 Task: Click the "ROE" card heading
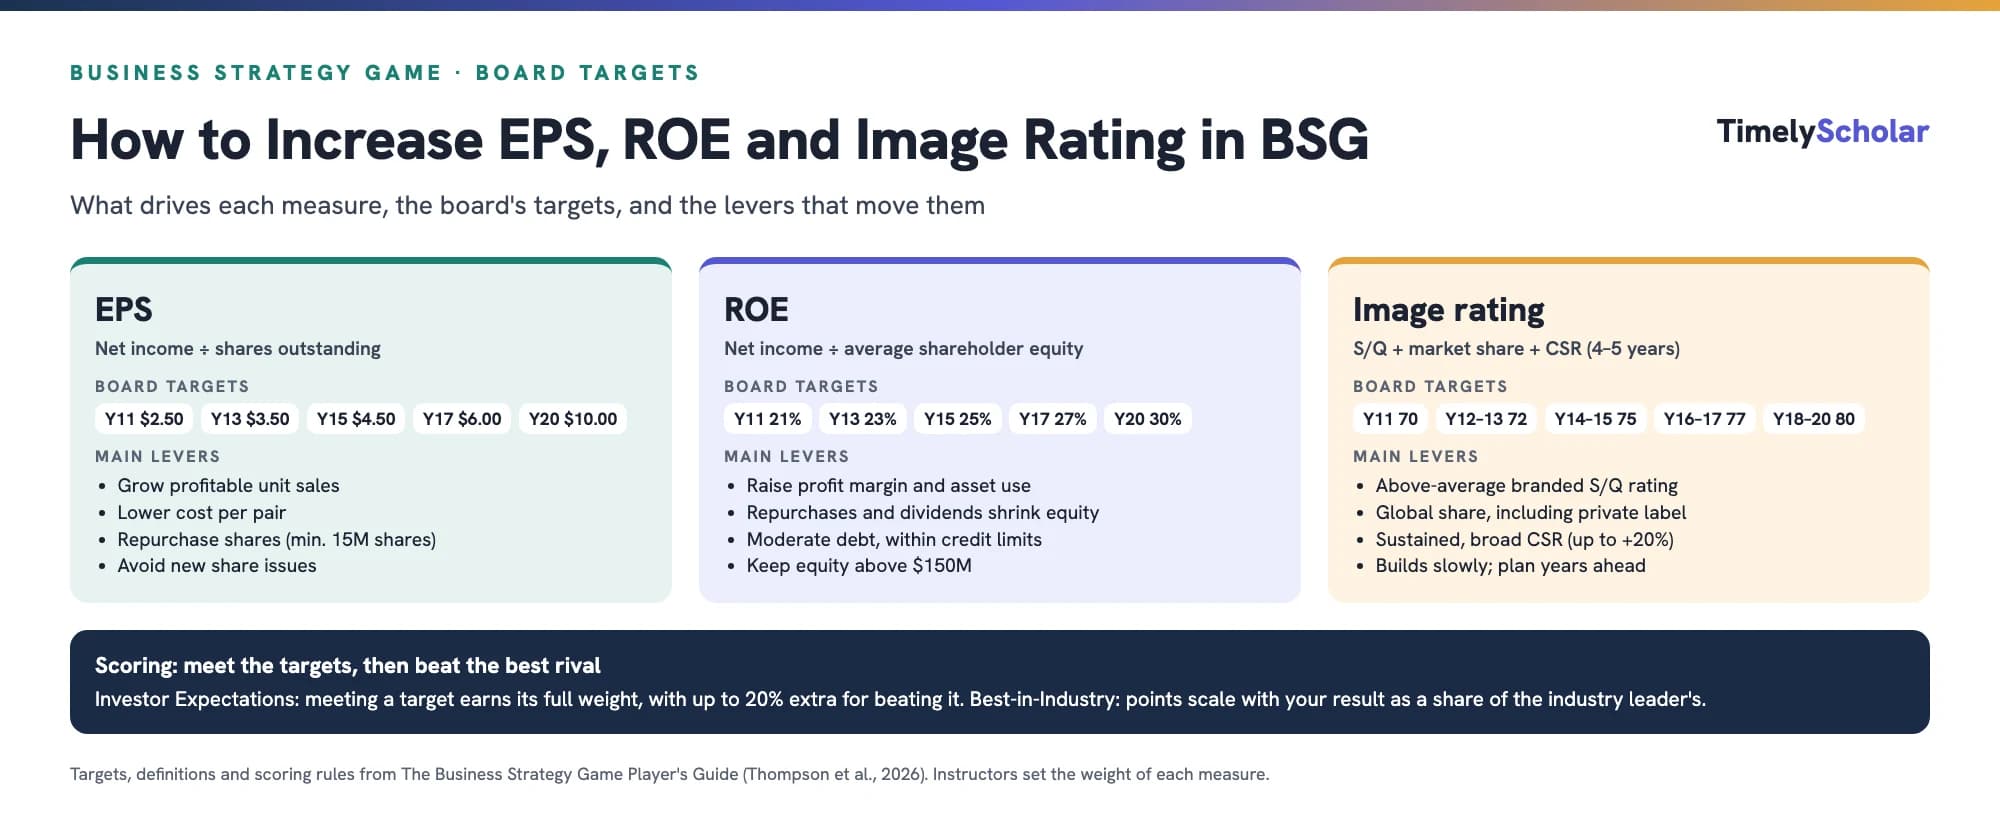(x=756, y=309)
